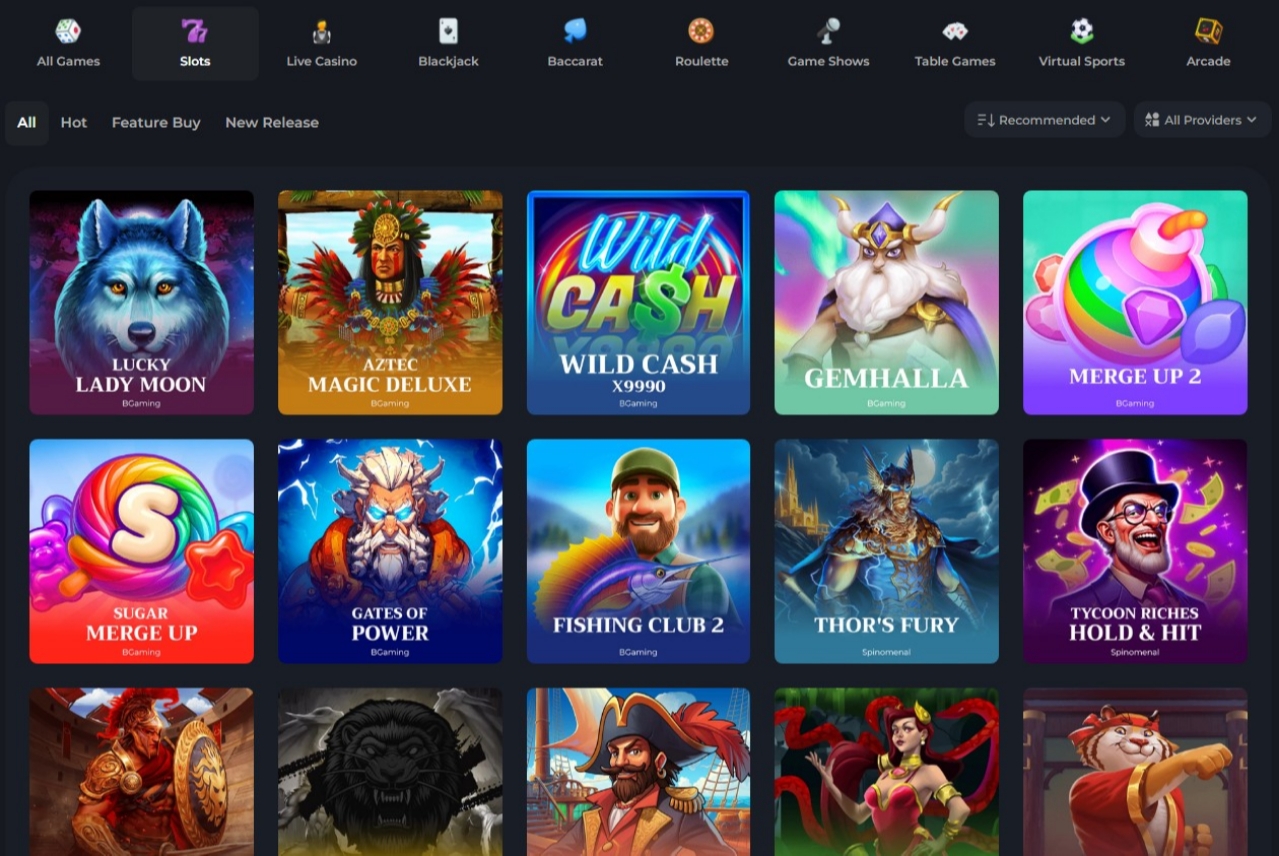The image size is (1279, 856).
Task: Click the All Games dice icon
Action: click(x=68, y=31)
